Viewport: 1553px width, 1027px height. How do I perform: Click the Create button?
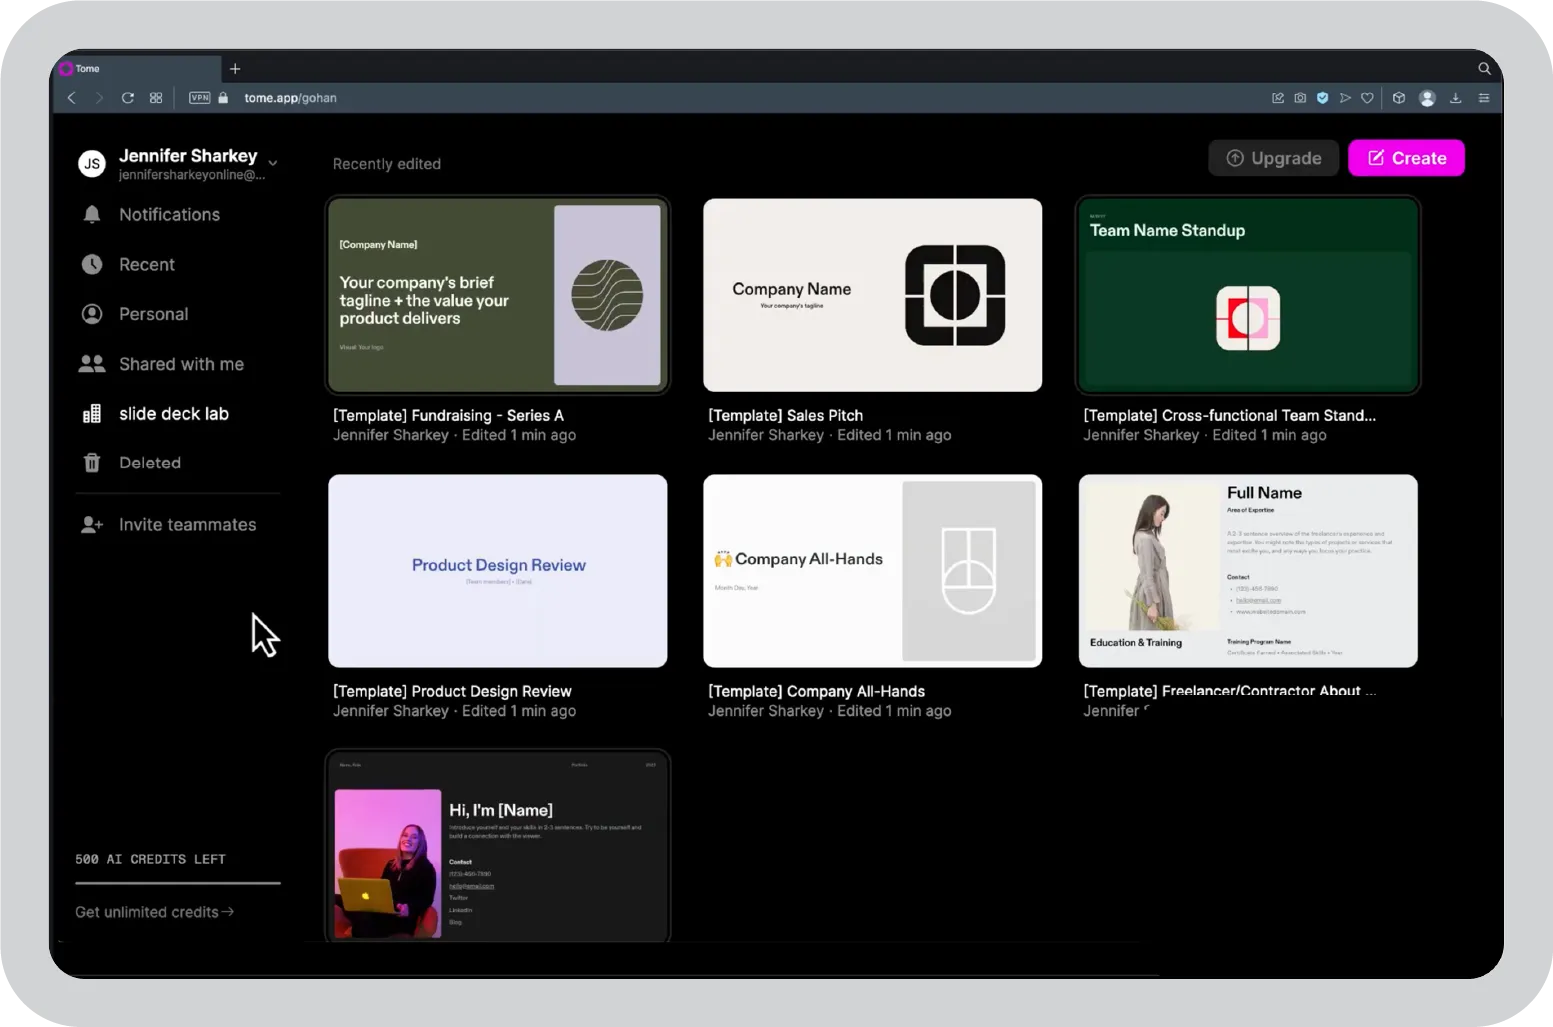1406,158
